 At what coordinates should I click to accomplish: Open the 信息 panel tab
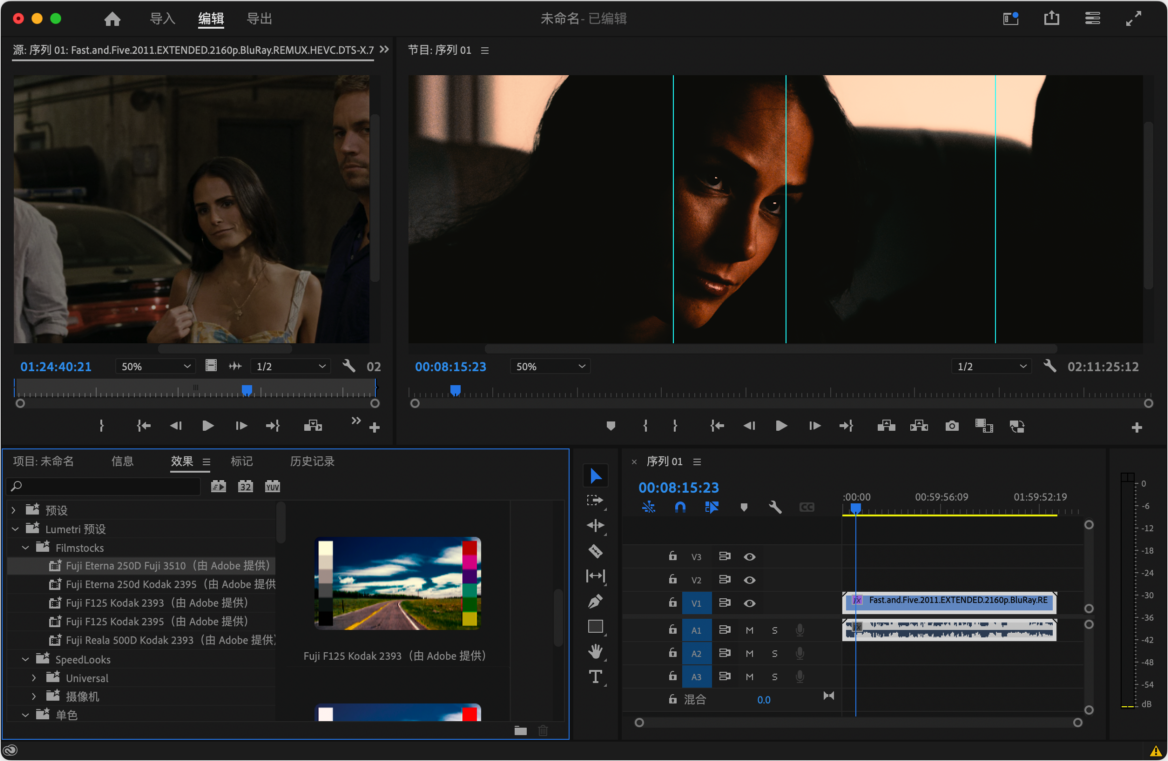(123, 461)
